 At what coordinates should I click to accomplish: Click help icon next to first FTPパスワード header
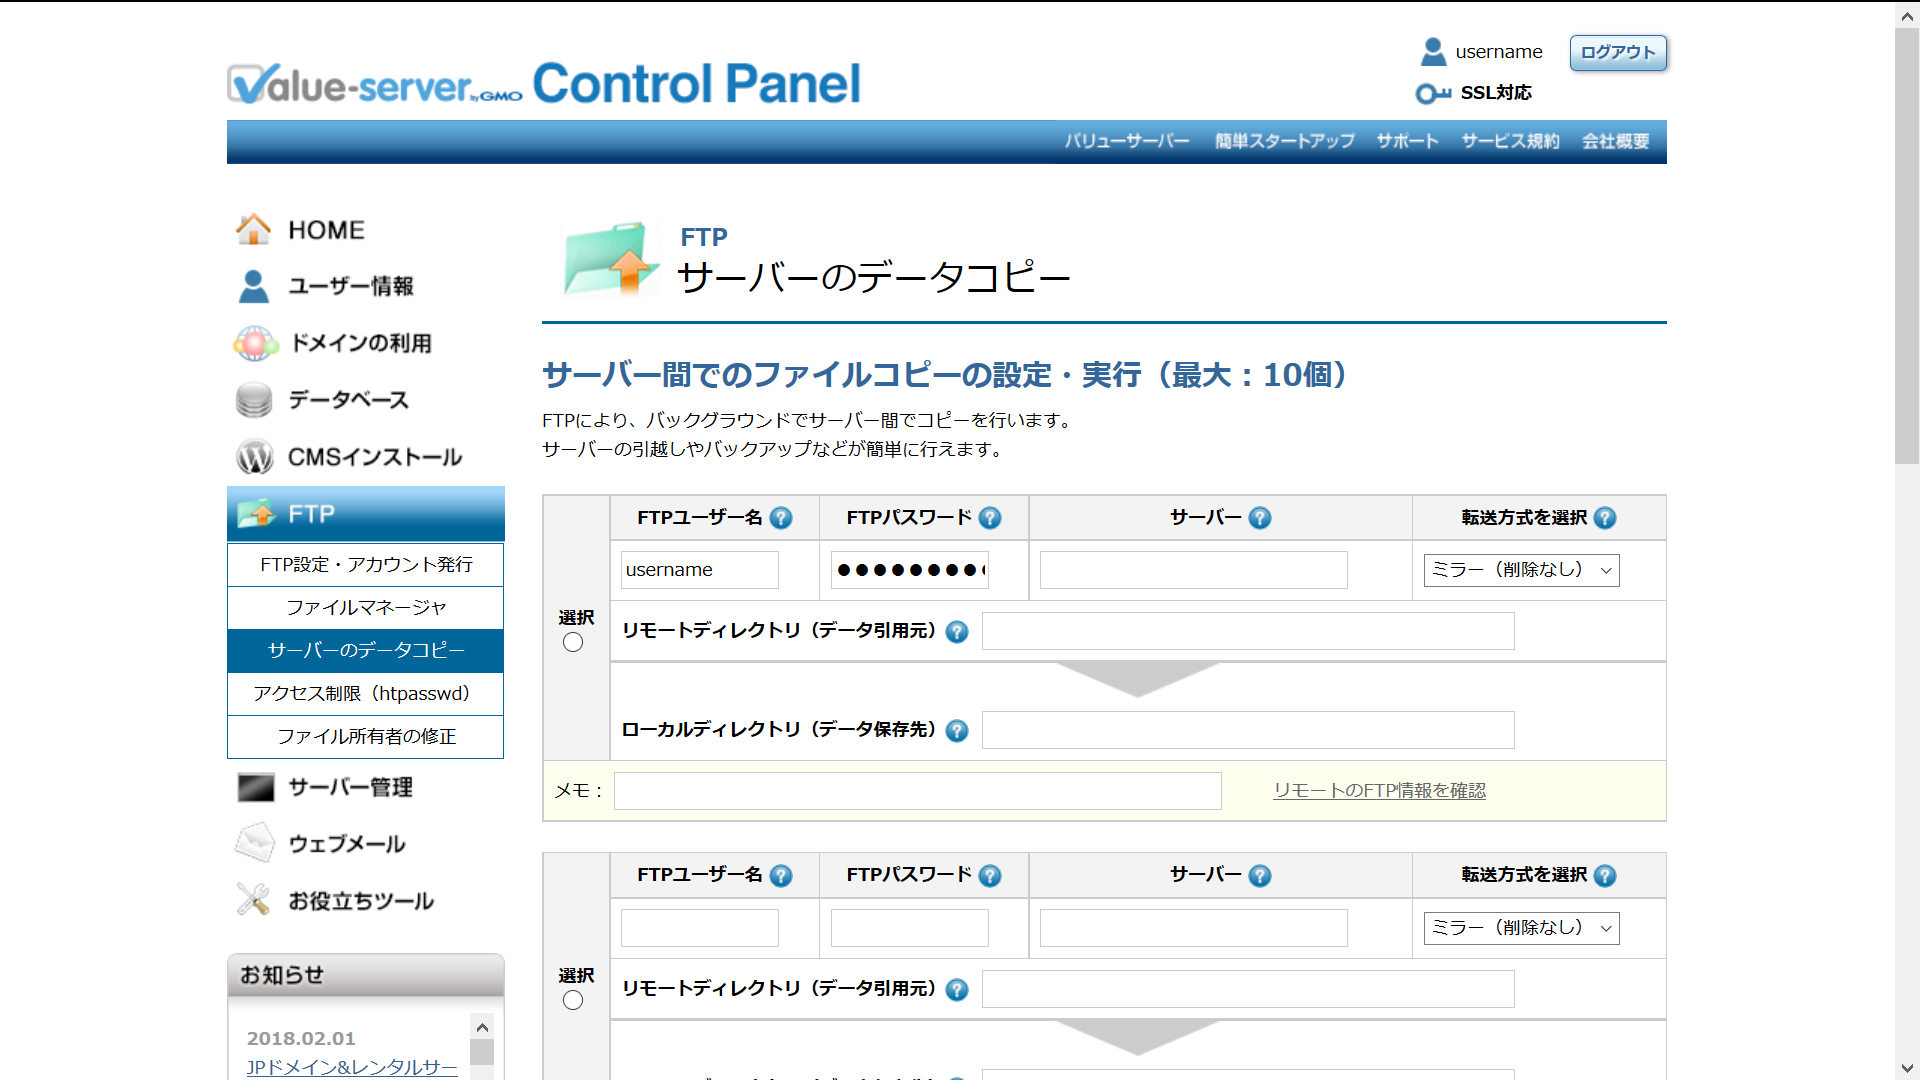coord(990,518)
